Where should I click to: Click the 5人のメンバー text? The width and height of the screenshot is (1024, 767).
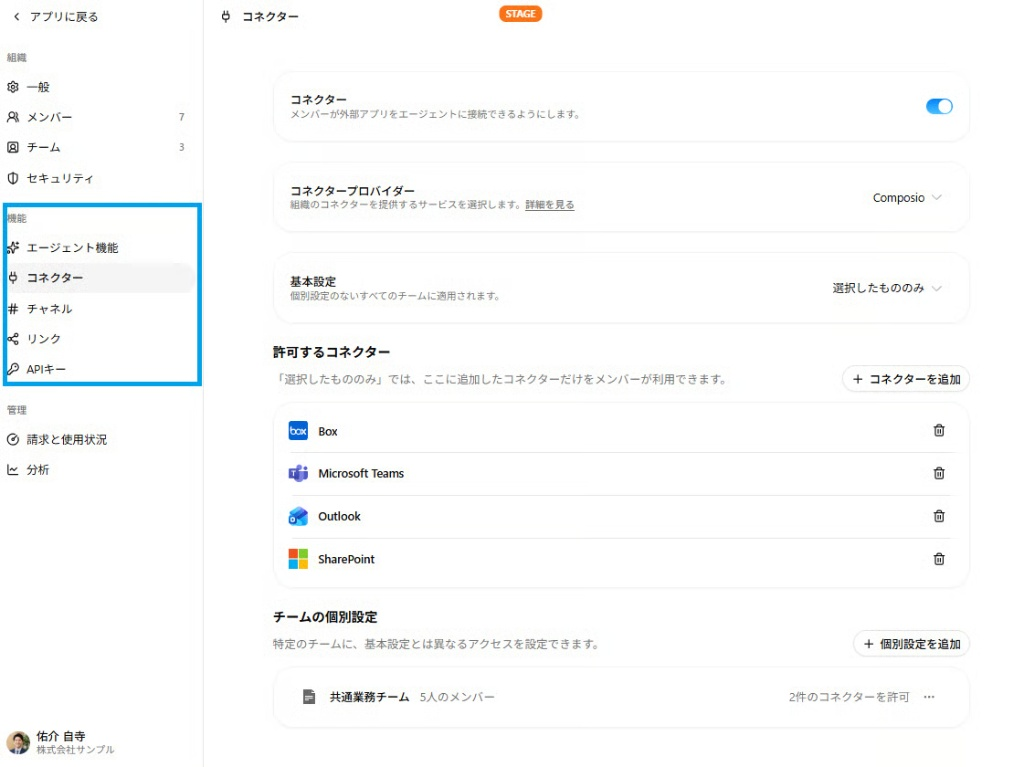(x=456, y=697)
